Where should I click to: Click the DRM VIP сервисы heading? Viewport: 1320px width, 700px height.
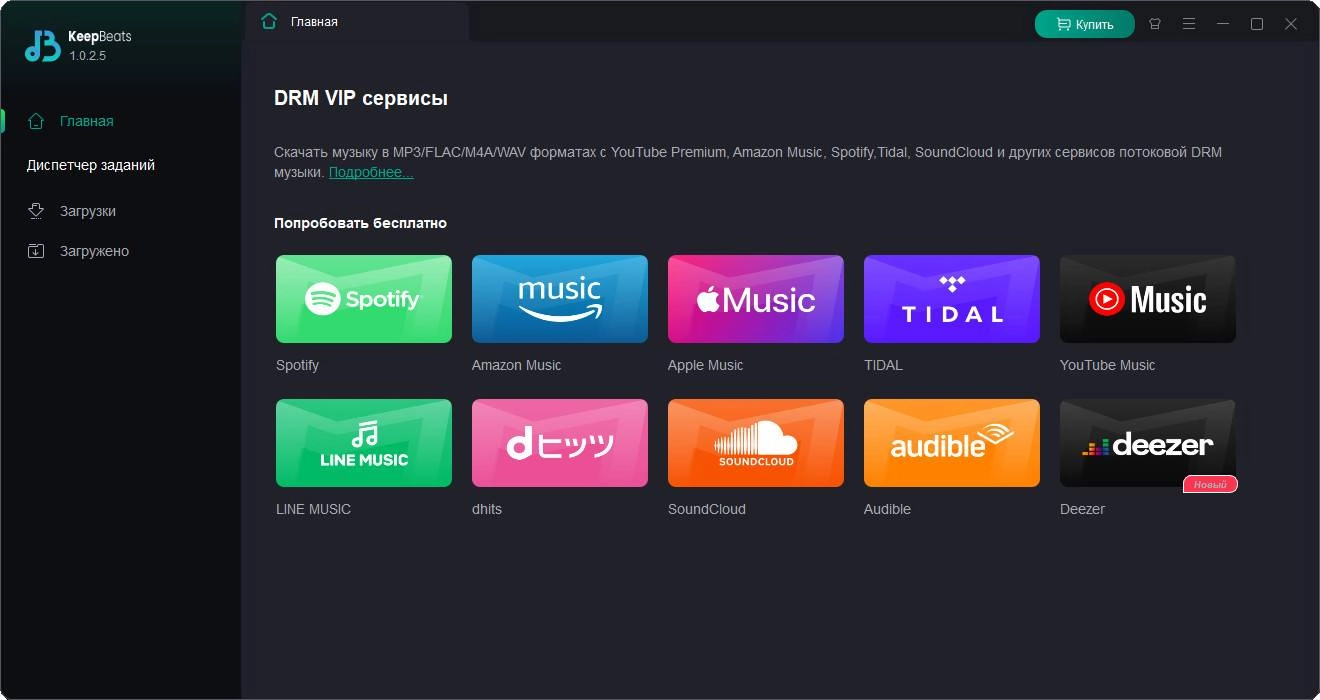coord(361,98)
